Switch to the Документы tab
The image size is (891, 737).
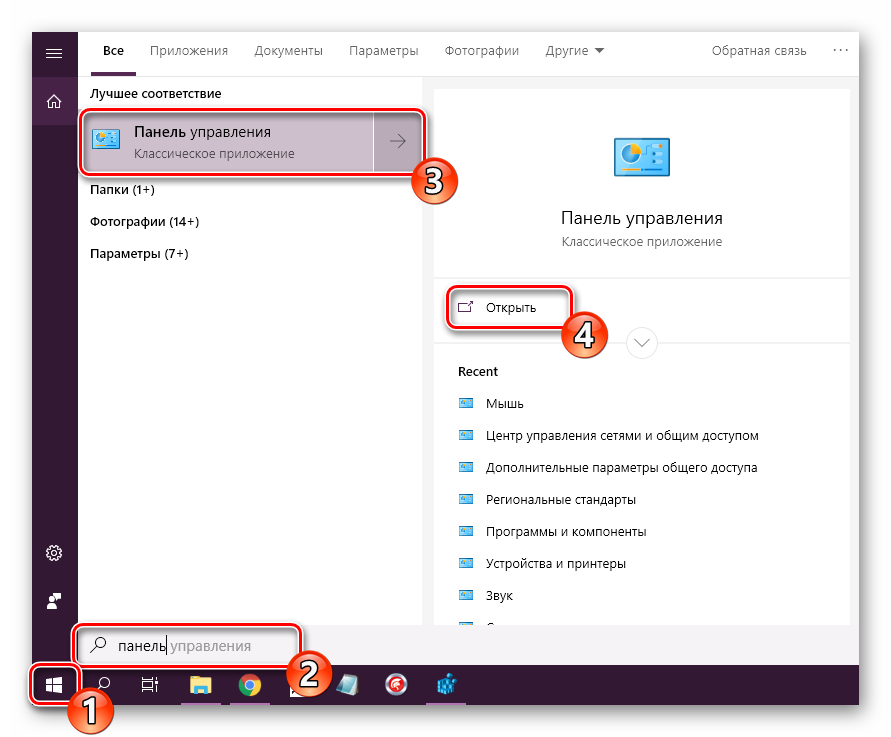click(288, 51)
